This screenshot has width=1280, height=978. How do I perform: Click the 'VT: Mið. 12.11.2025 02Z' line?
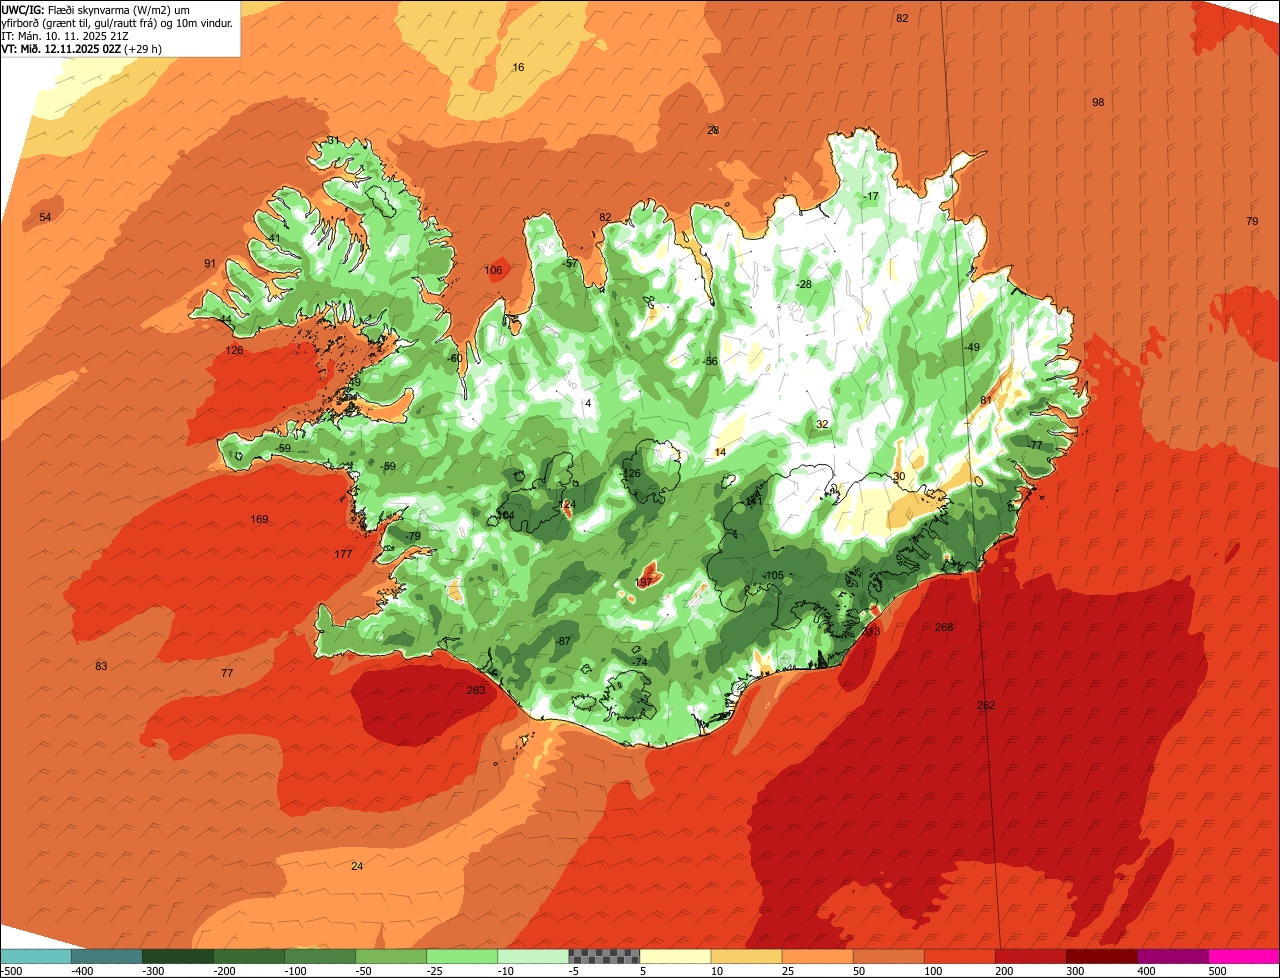coord(82,48)
